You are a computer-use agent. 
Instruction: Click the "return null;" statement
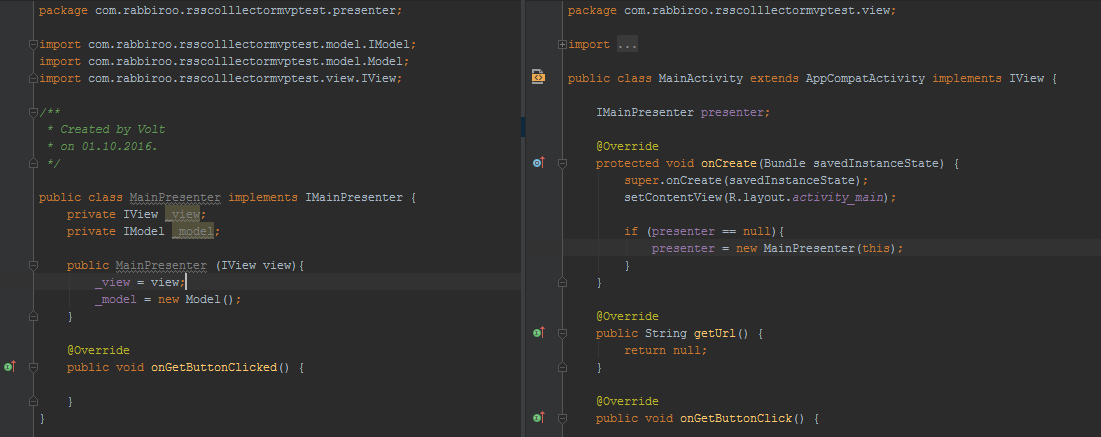tap(666, 350)
